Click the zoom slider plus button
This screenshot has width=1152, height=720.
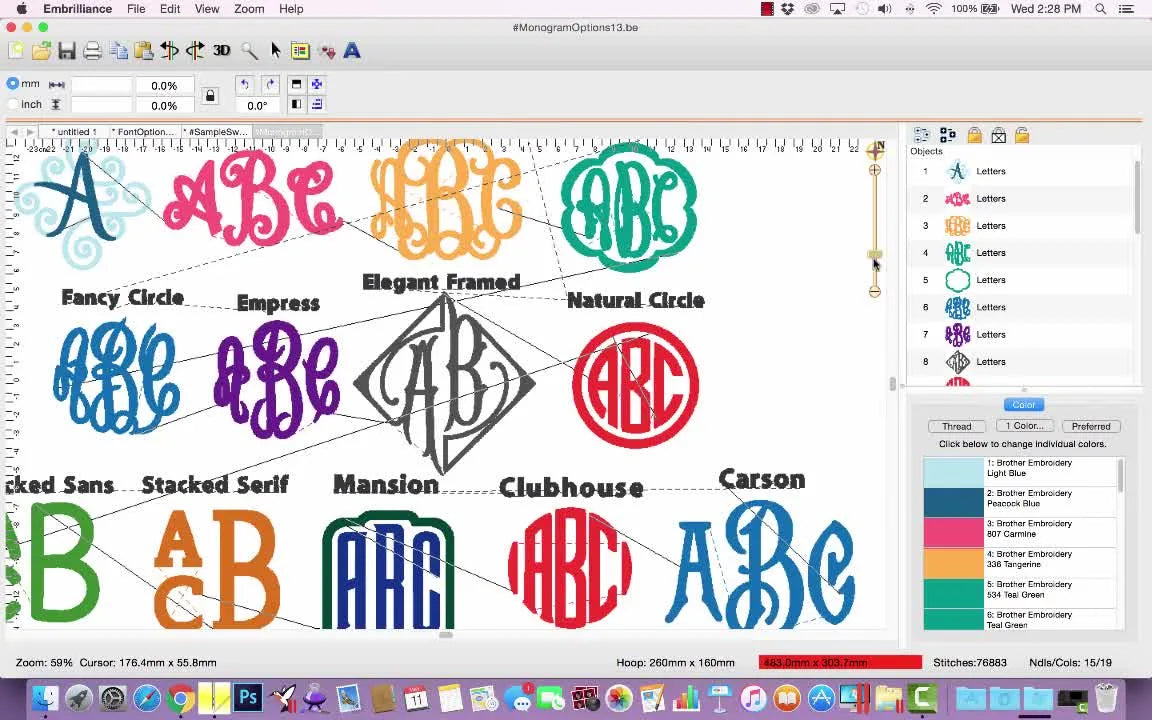click(874, 170)
